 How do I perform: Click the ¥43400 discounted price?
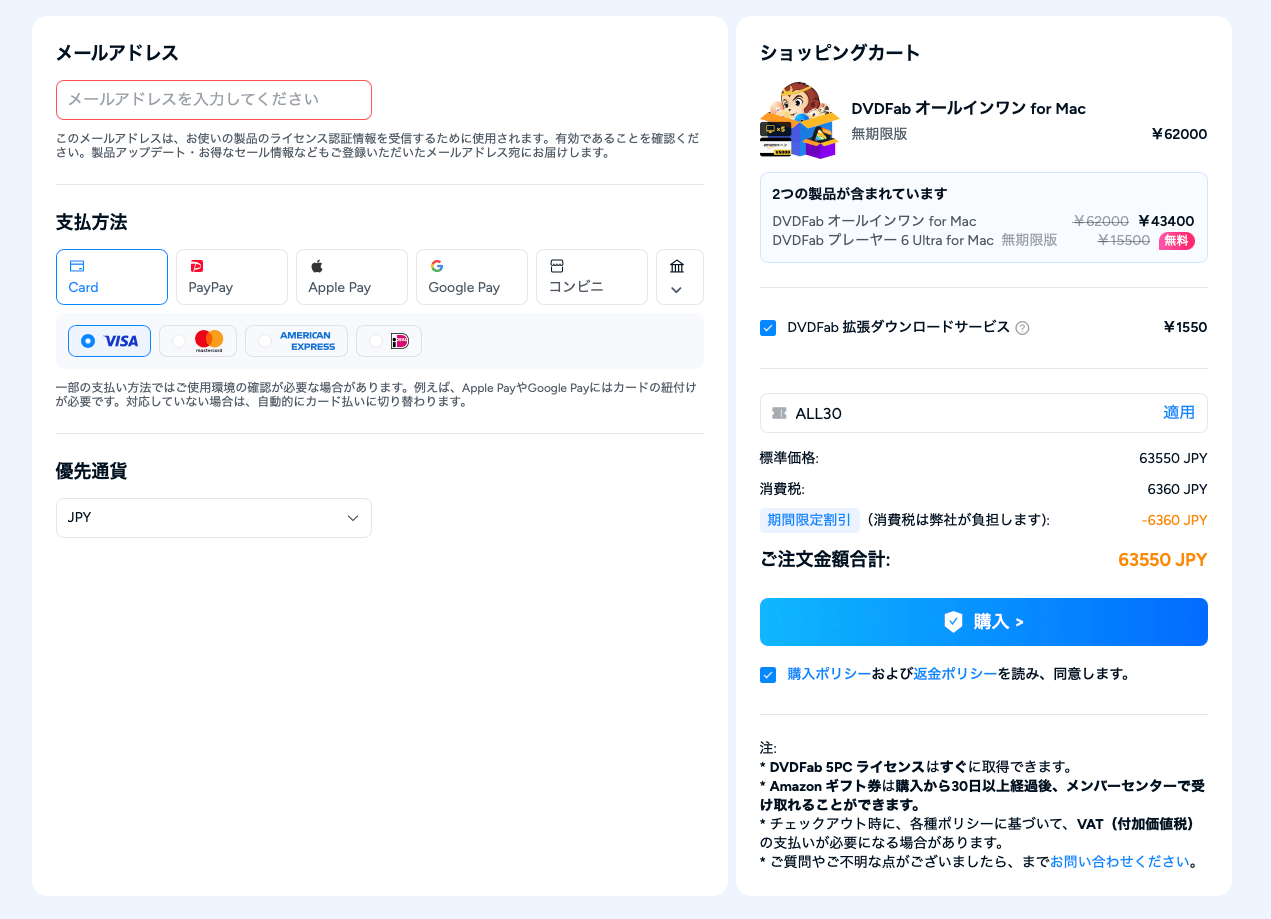tap(1166, 221)
